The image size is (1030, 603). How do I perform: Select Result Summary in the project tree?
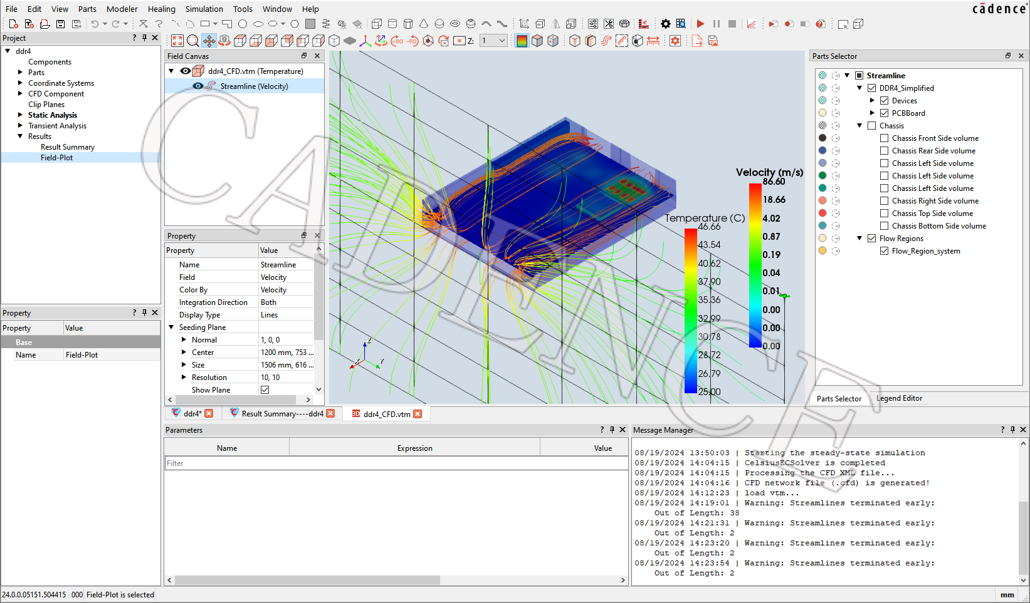(67, 147)
